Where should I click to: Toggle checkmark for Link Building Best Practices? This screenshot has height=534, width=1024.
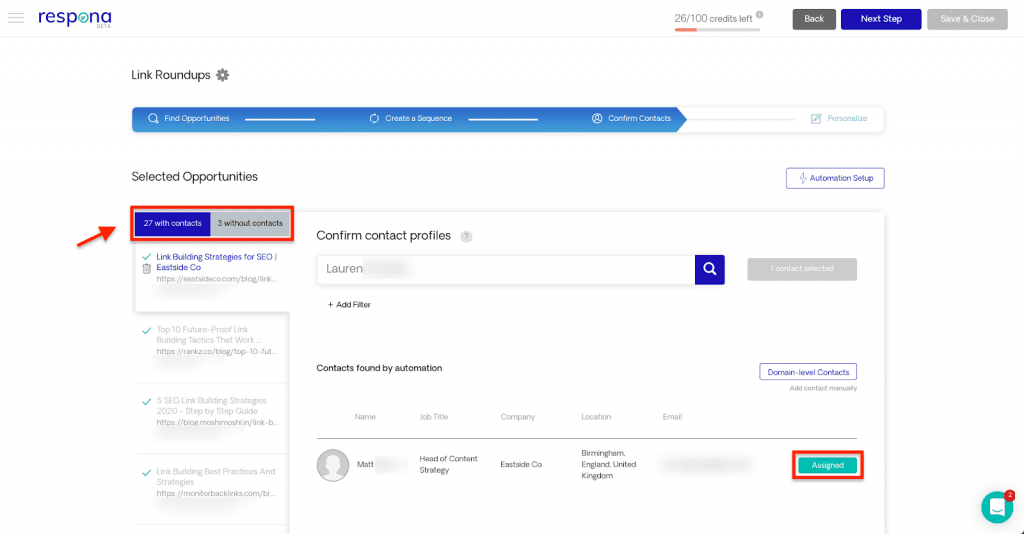(x=146, y=473)
